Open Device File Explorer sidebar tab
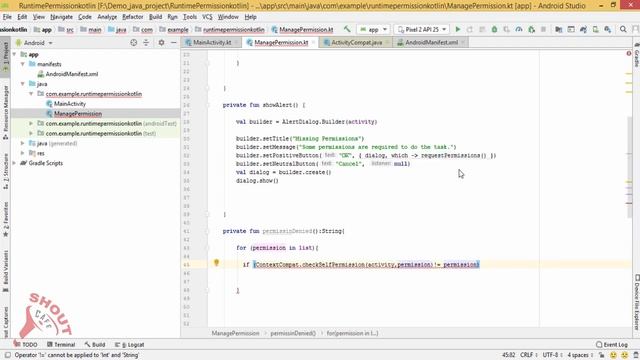This screenshot has height=360, width=640. 636,302
